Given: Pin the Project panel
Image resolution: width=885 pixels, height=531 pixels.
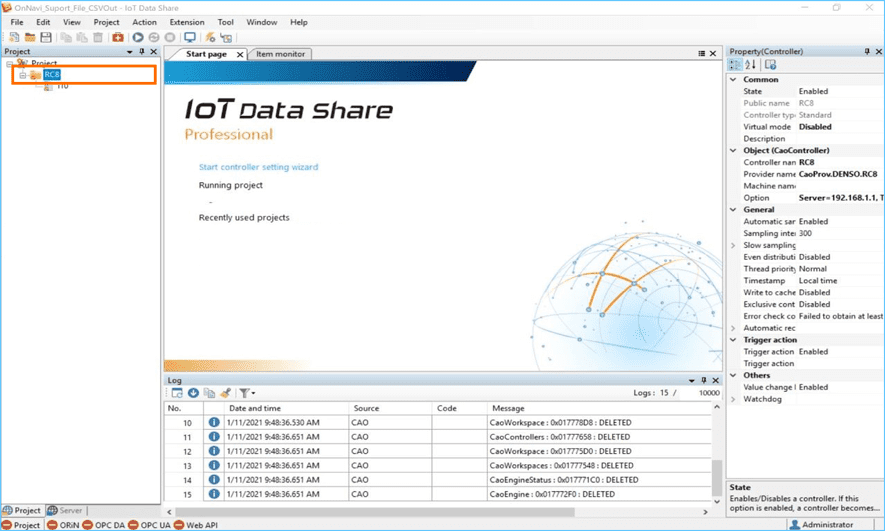Looking at the screenshot, I should [x=142, y=51].
